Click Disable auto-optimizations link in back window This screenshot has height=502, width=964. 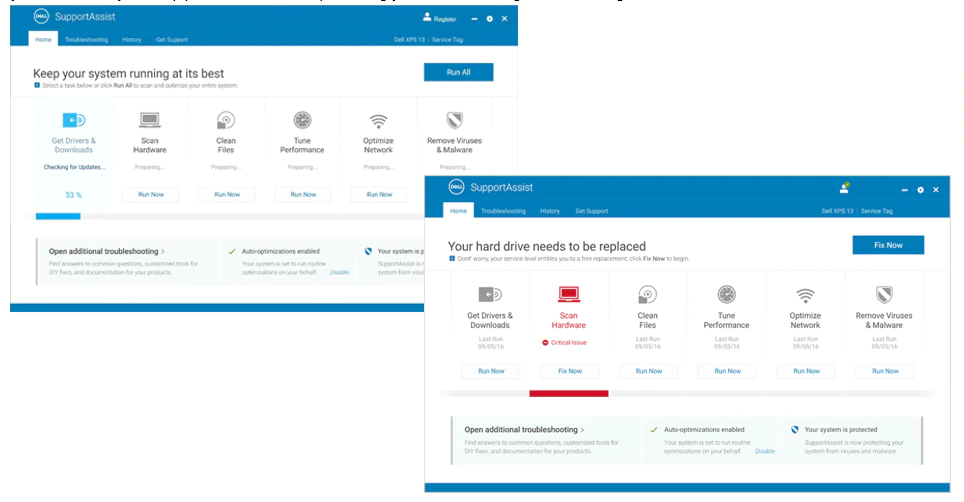[339, 272]
